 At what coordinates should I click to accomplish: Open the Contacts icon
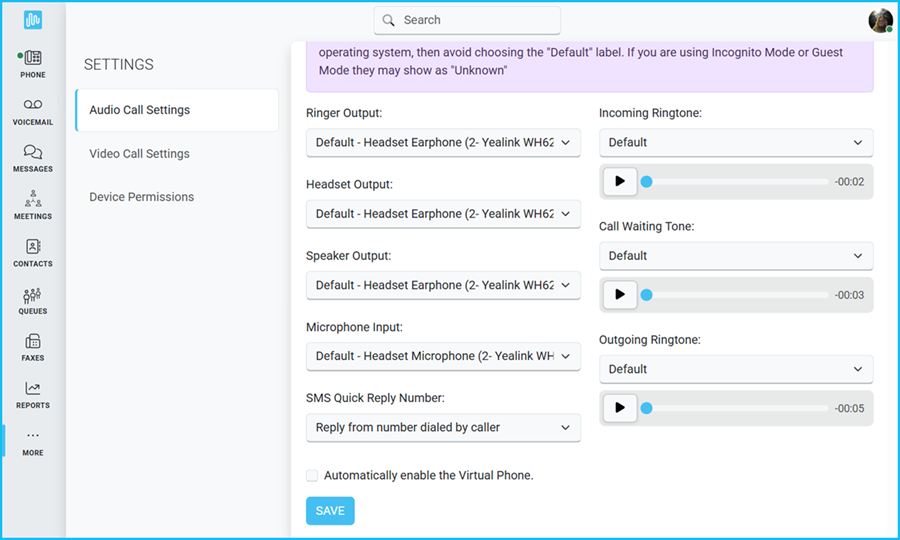[33, 246]
